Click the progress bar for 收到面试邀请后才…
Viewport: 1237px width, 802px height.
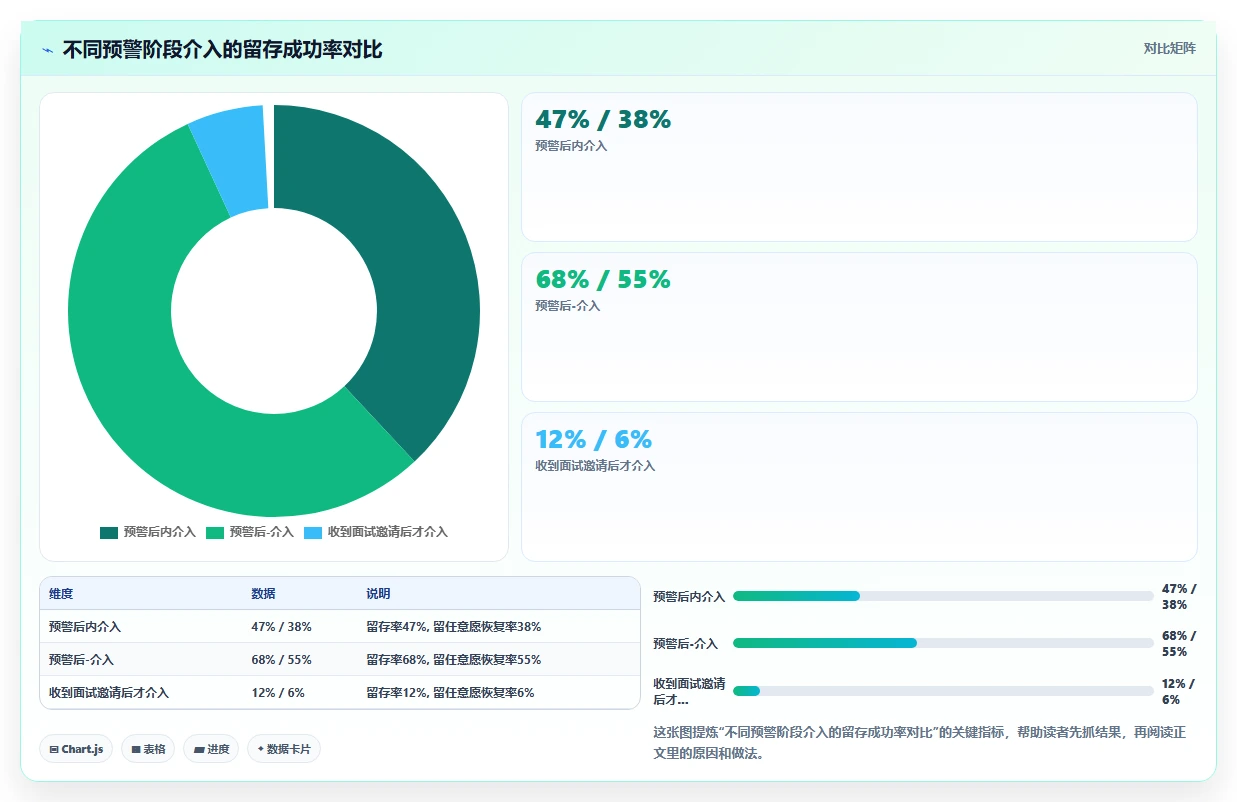[x=943, y=691]
